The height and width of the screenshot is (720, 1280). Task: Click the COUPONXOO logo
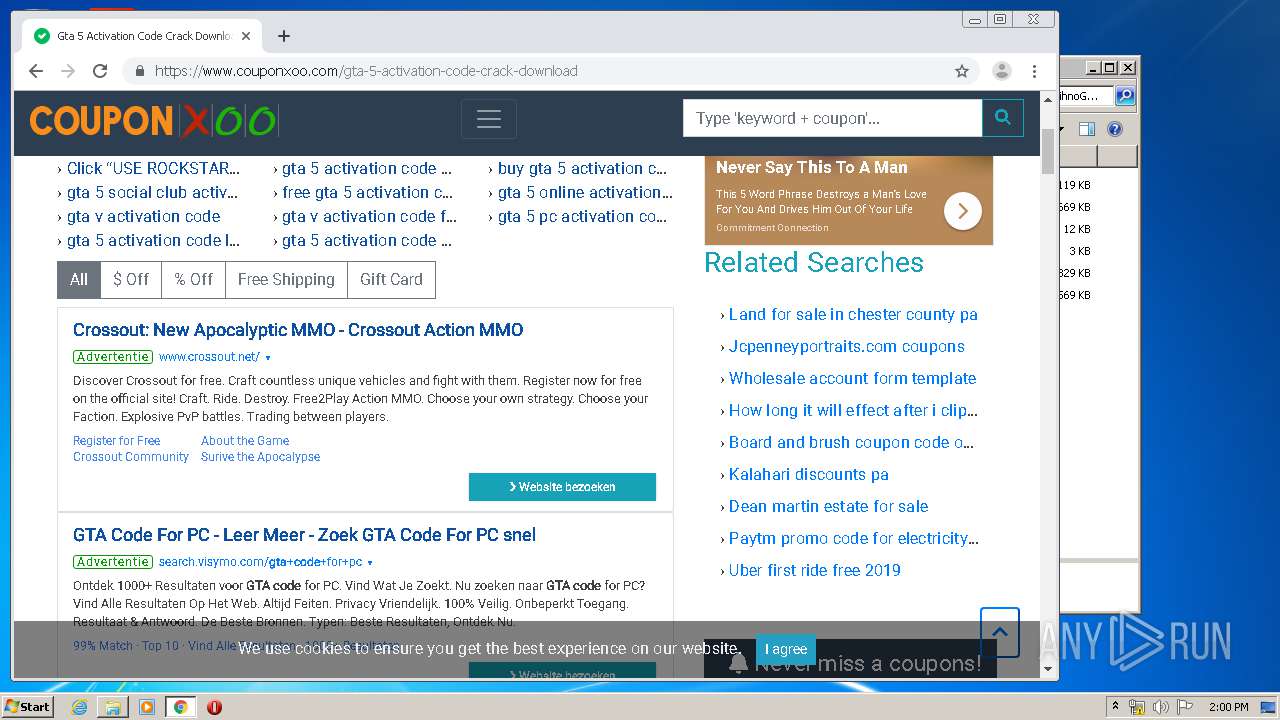click(x=153, y=121)
